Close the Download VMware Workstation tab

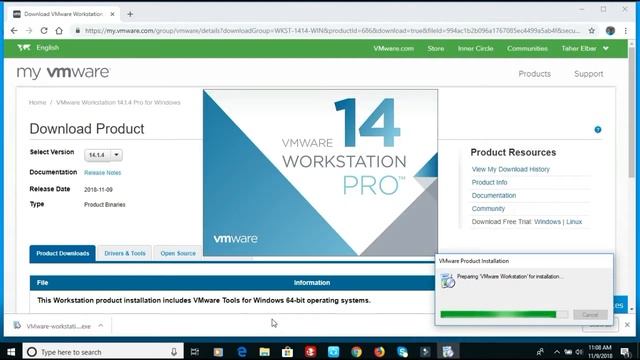coord(112,14)
